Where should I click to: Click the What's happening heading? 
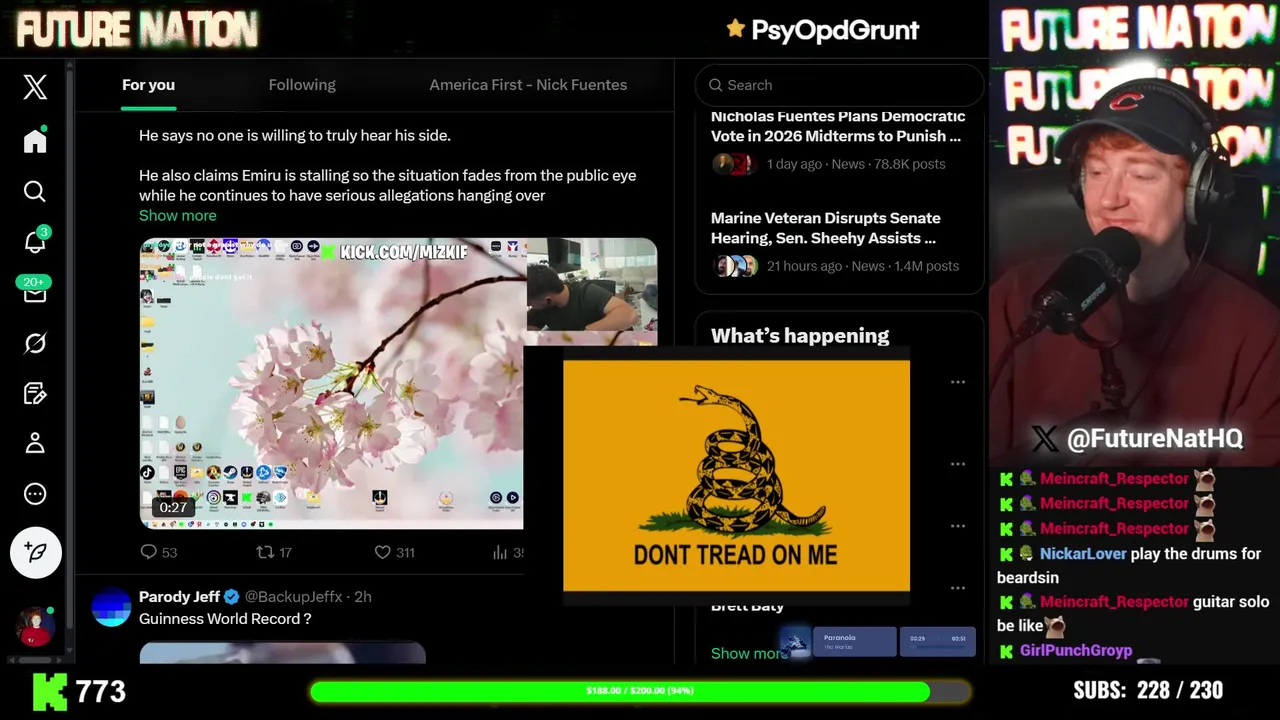[800, 336]
